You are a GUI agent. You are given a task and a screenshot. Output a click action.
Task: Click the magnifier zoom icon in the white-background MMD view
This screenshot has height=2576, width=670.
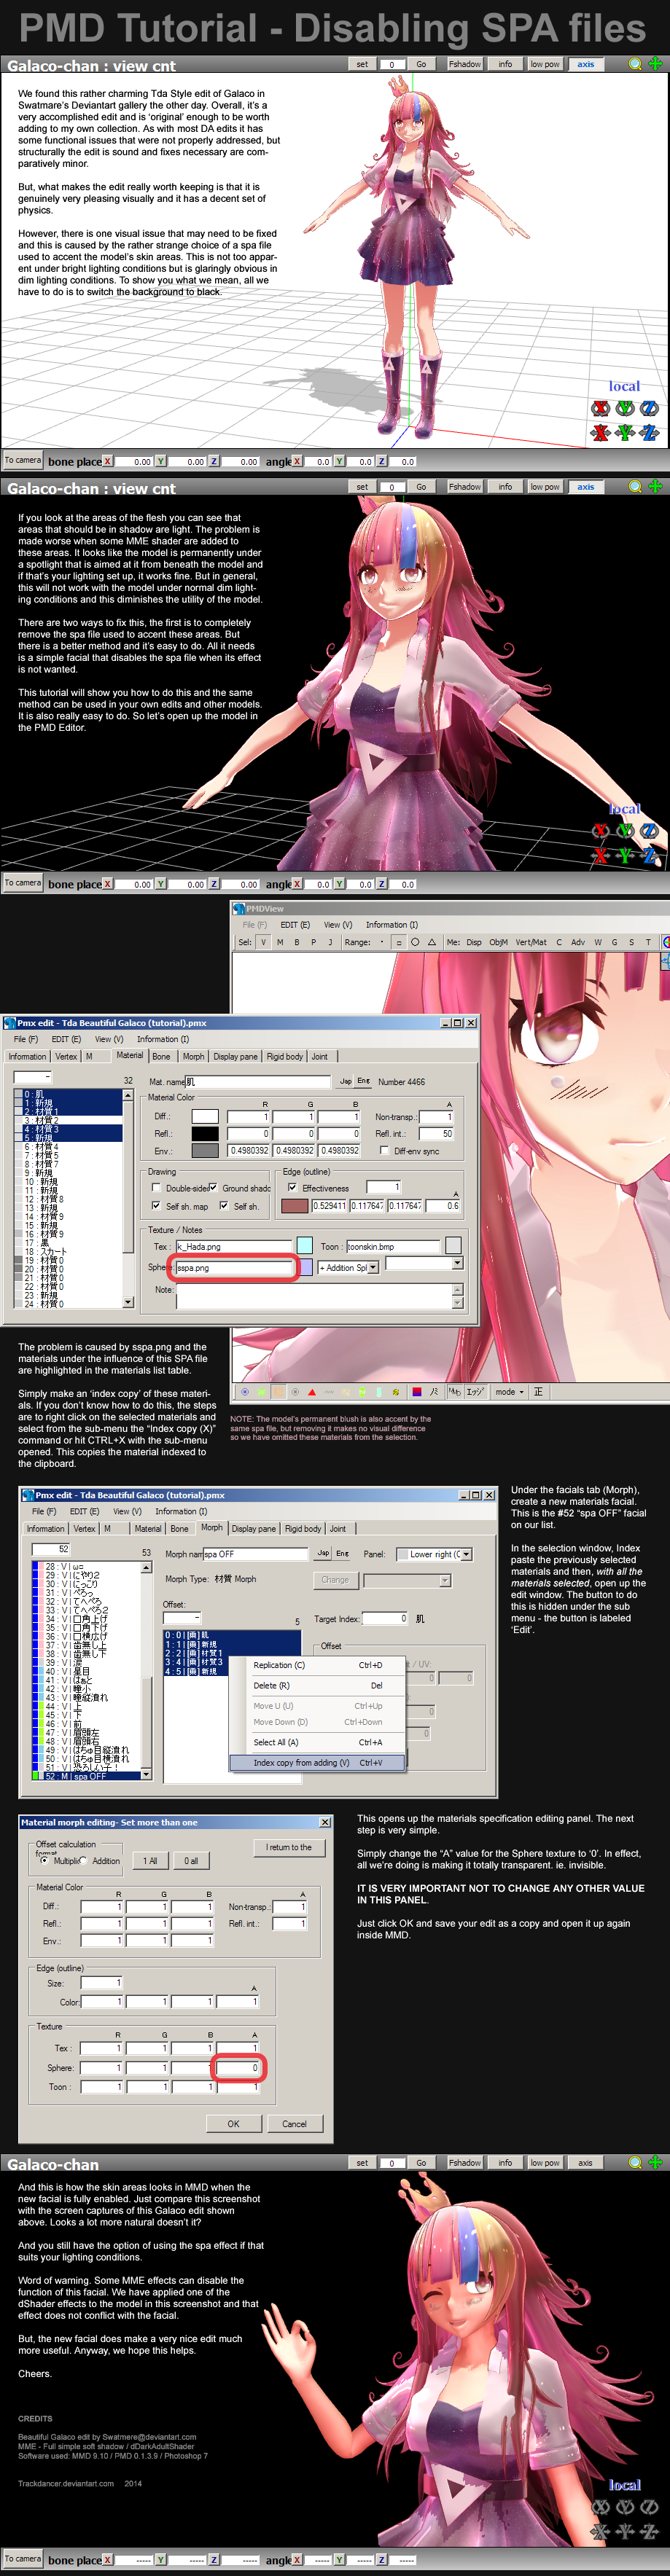coord(634,64)
